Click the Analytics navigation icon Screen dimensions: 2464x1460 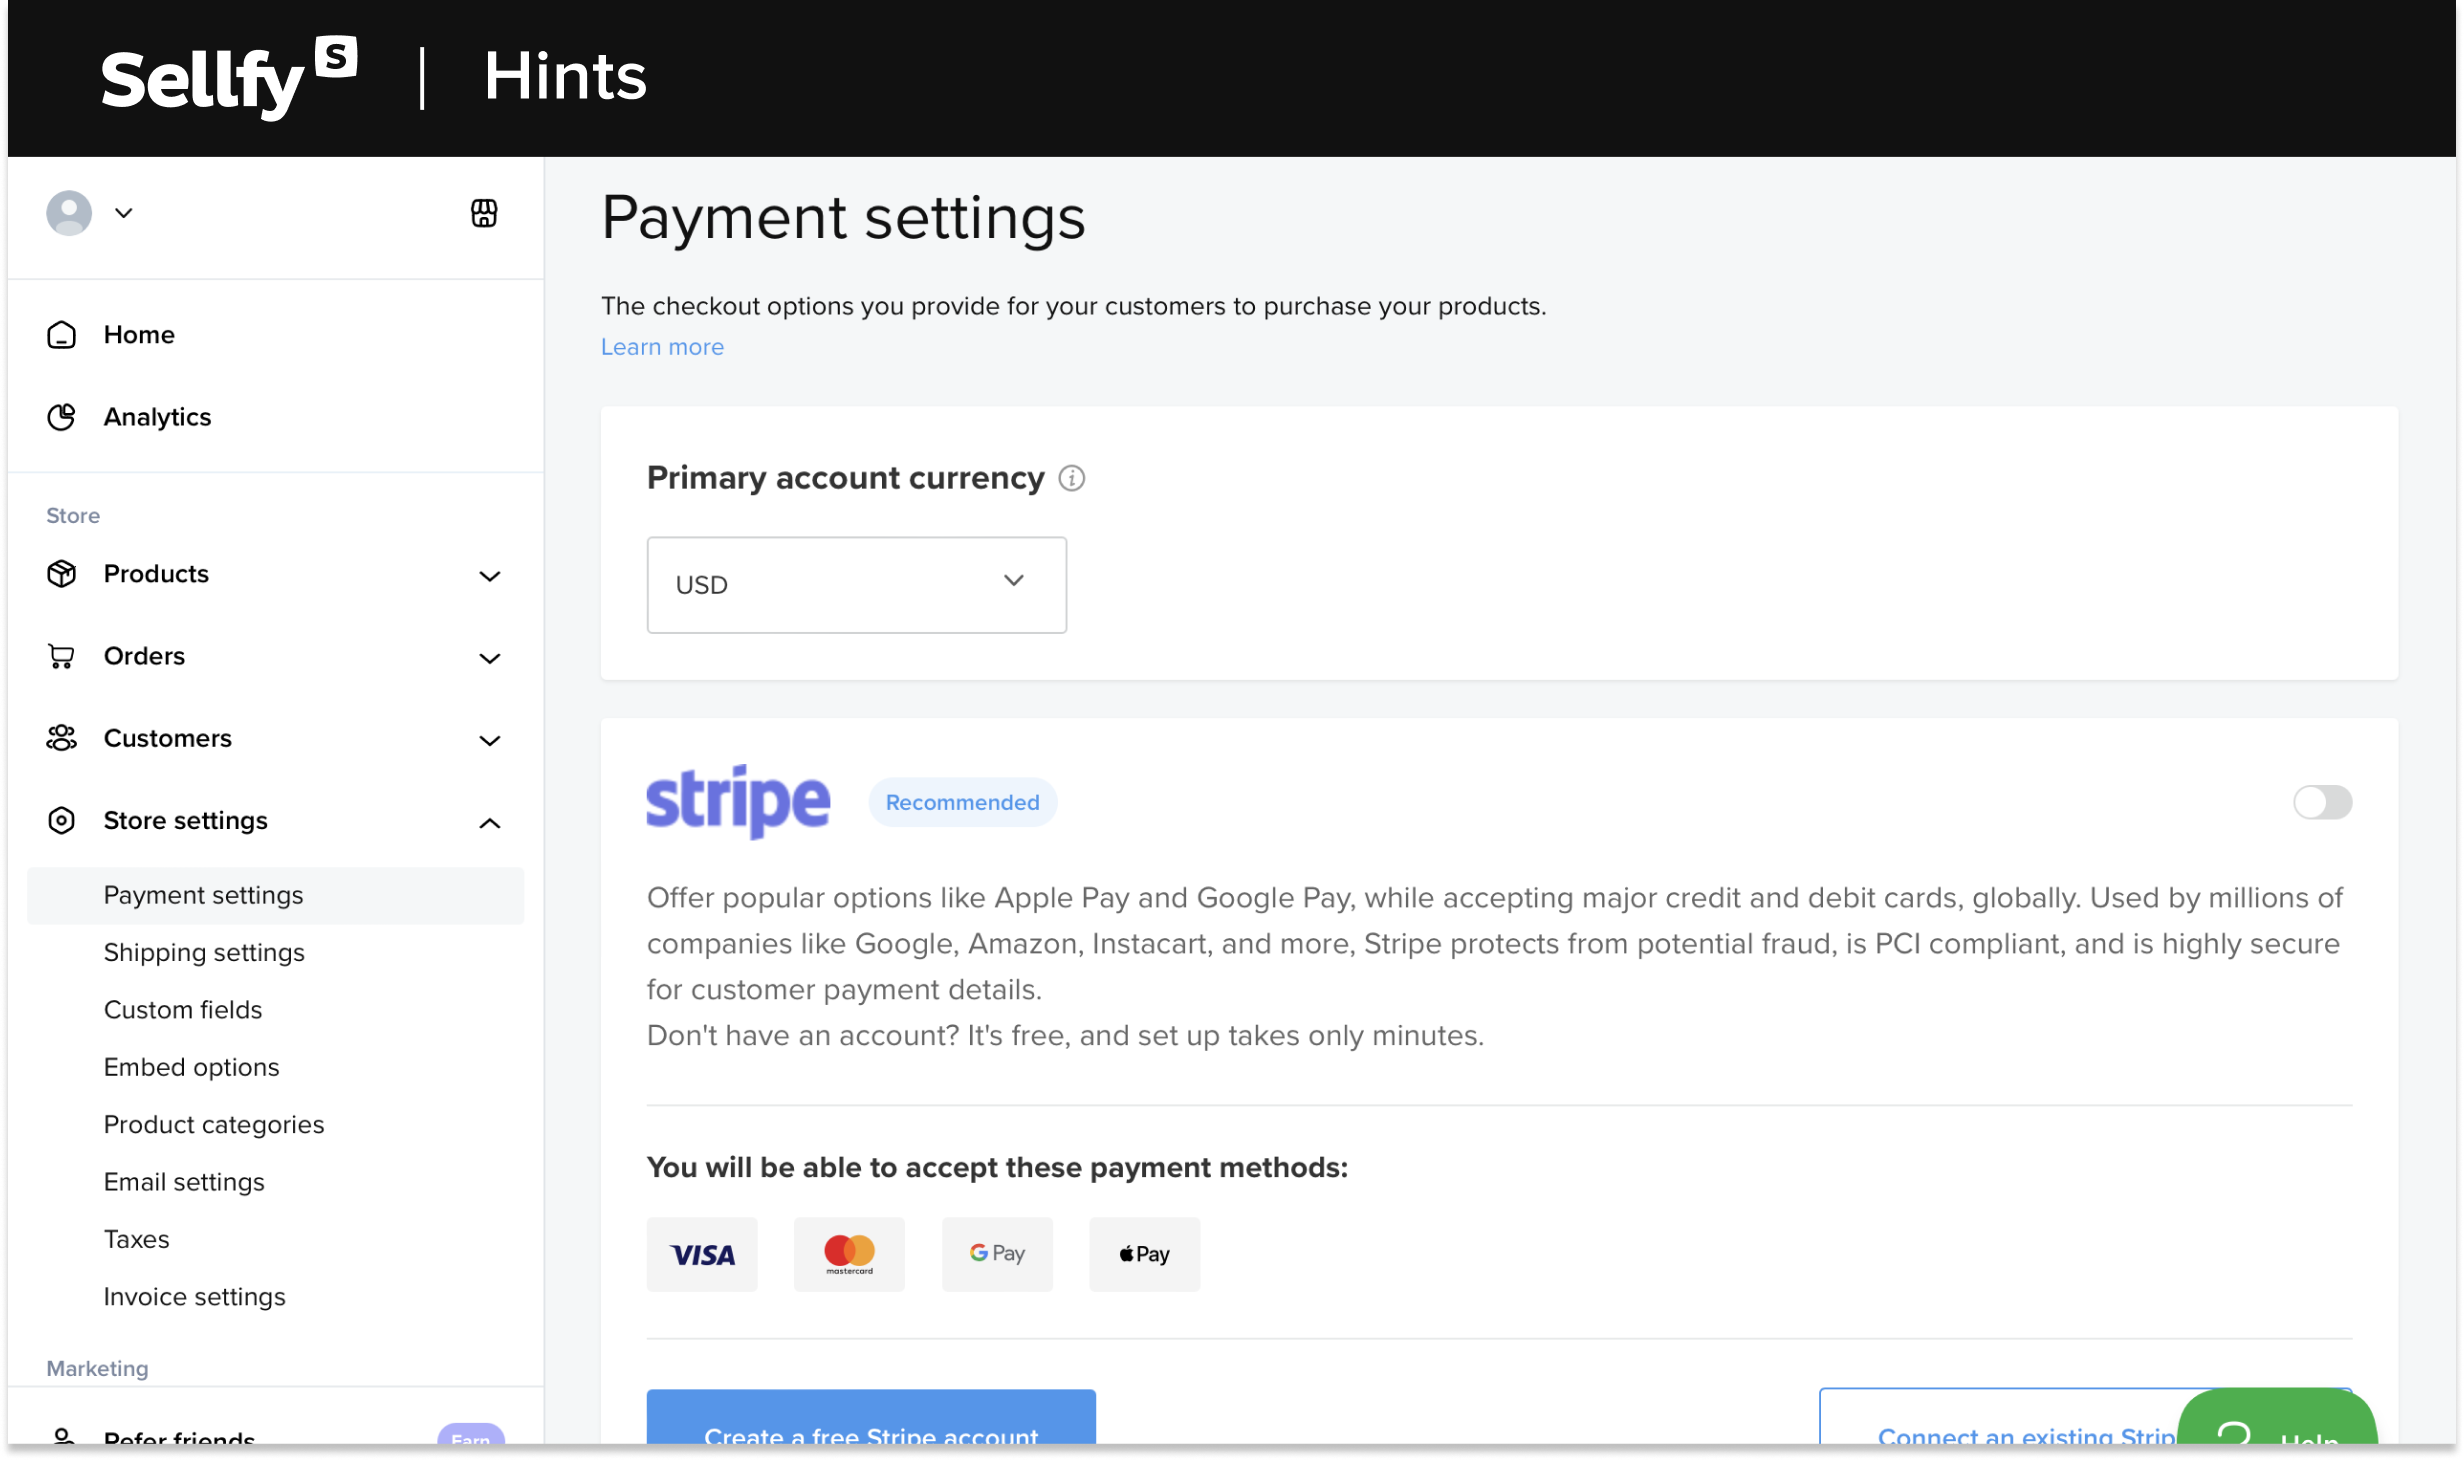[x=61, y=417]
